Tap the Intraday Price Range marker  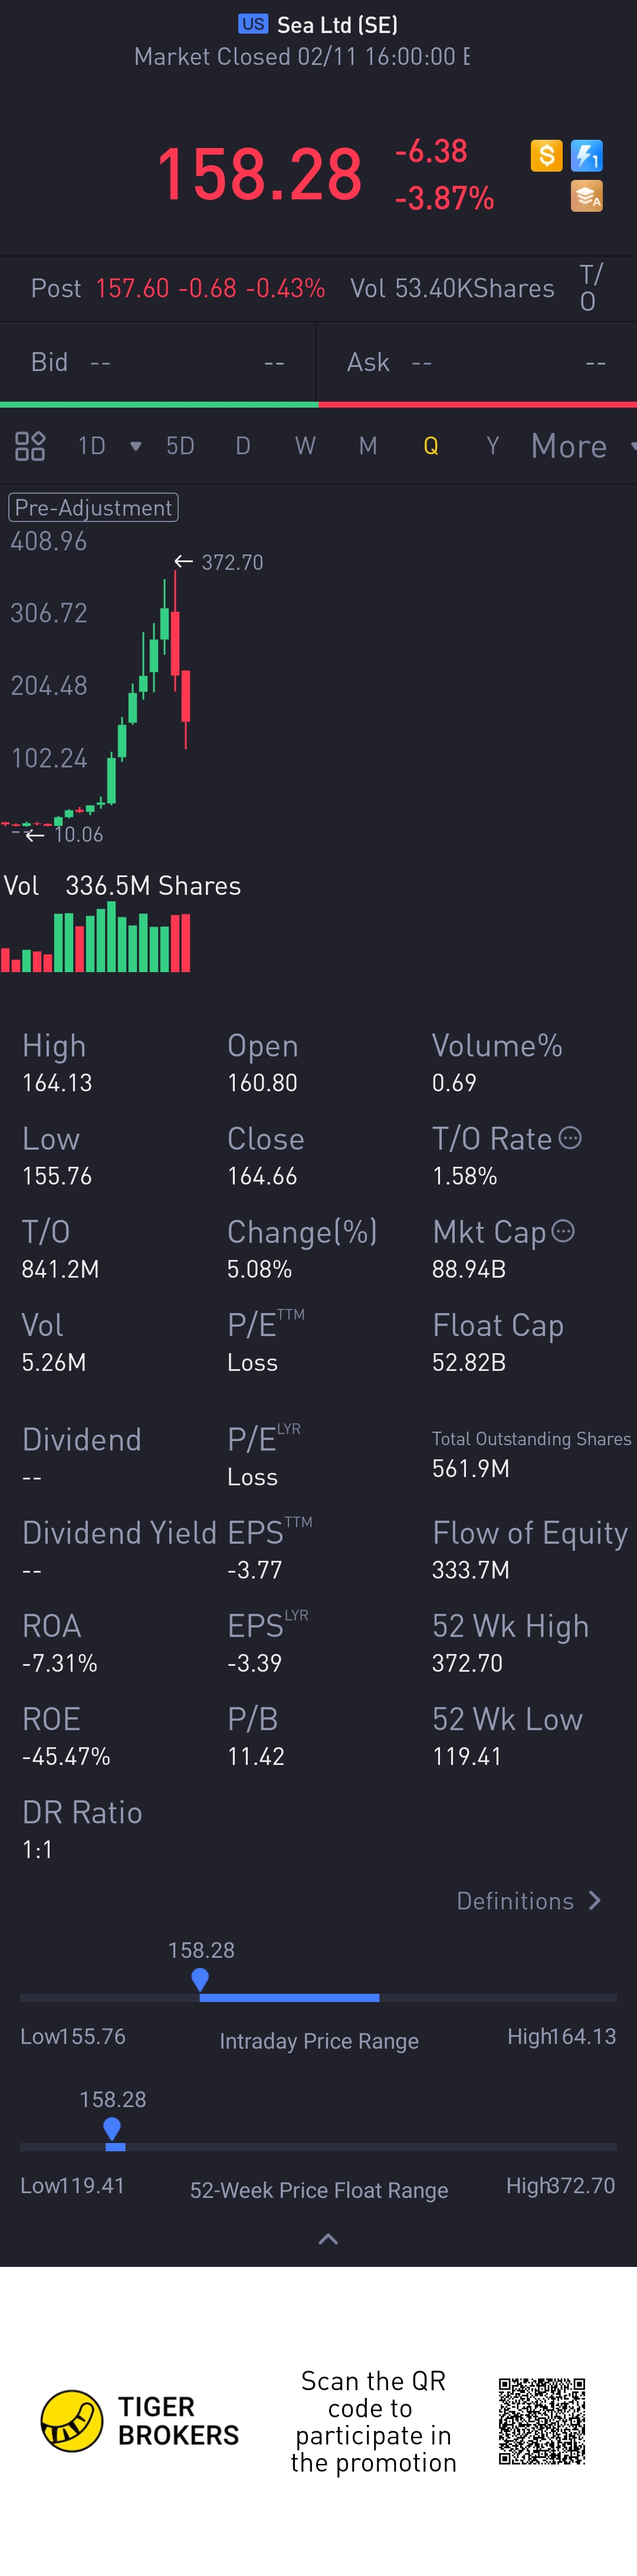coord(200,1979)
